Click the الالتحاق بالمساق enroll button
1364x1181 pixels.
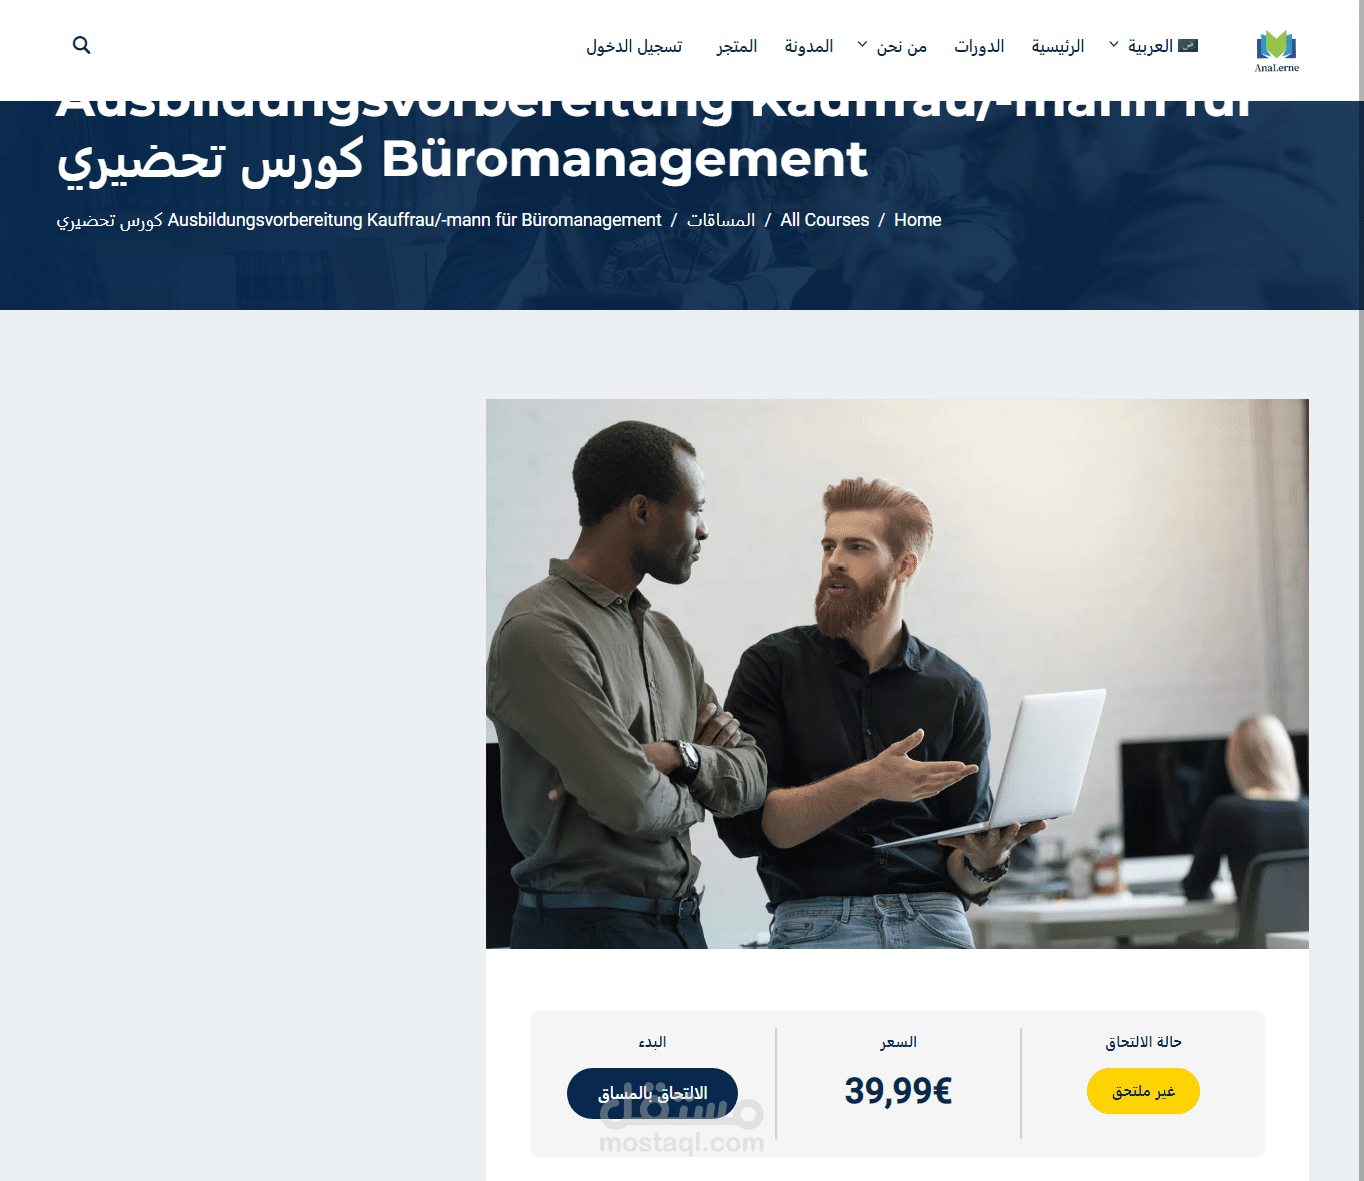tap(652, 1093)
